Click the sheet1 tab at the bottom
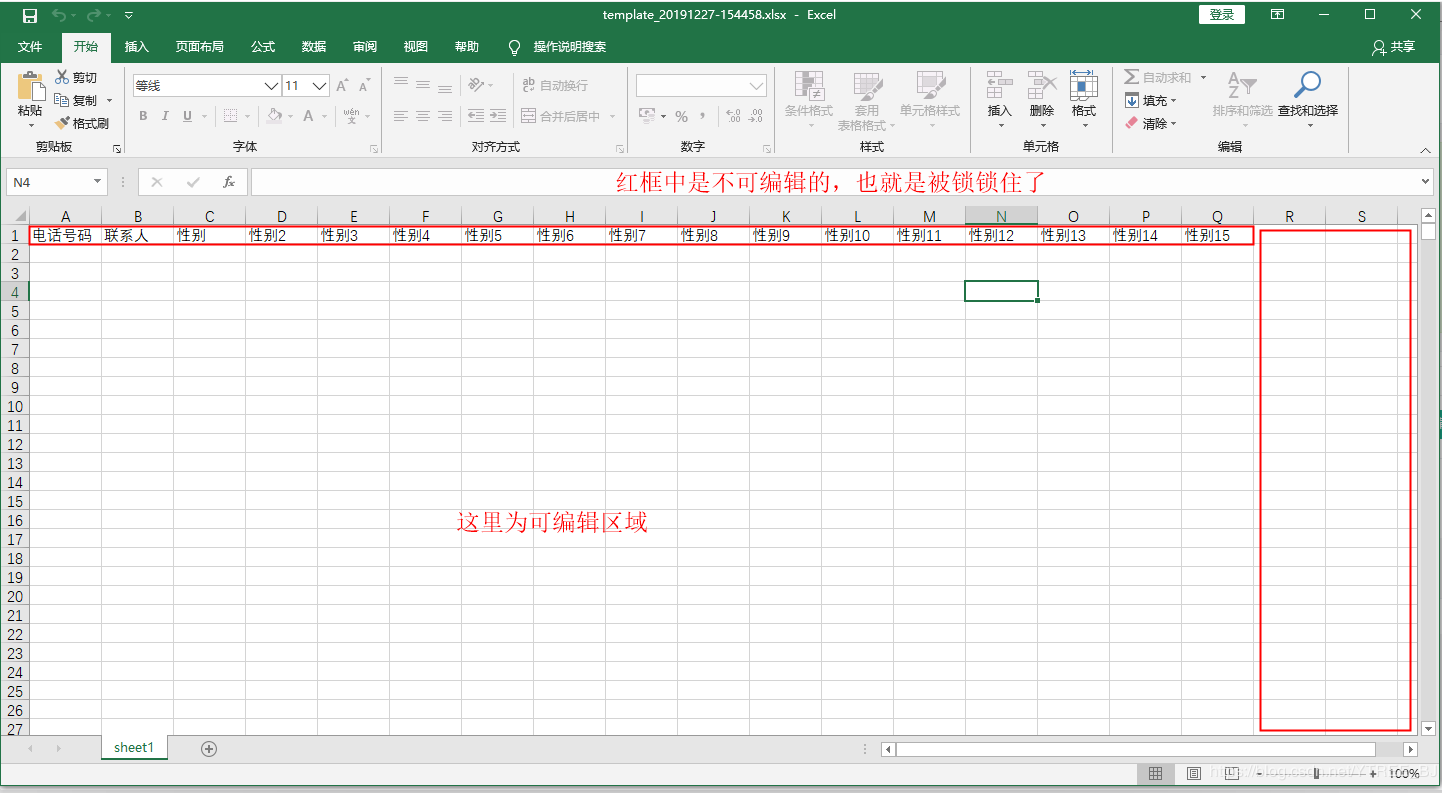Image resolution: width=1442 pixels, height=793 pixels. [x=134, y=747]
